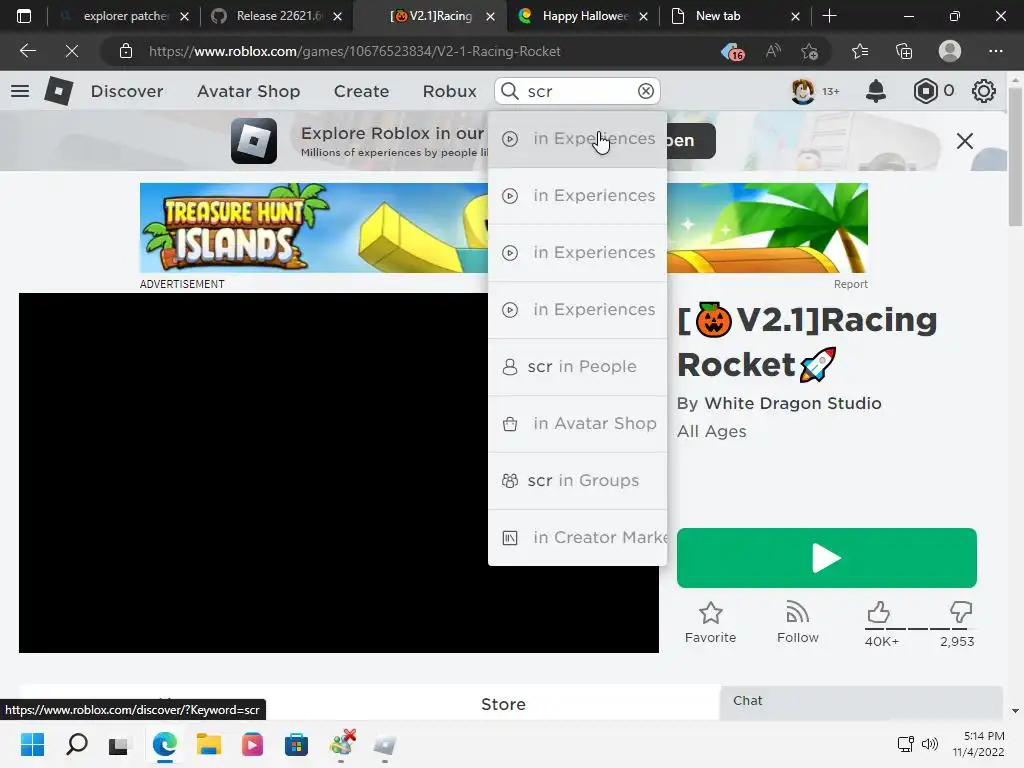The height and width of the screenshot is (768, 1024).
Task: Open the shopping coupons icon with badge 16
Action: click(x=733, y=51)
